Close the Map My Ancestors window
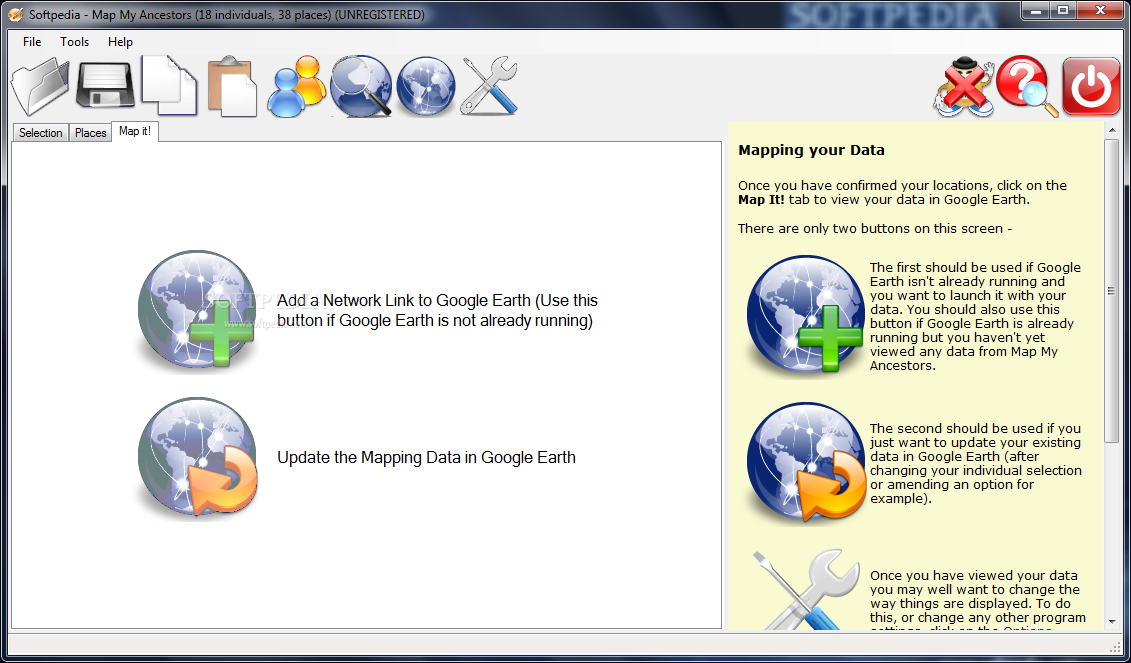 point(1101,11)
